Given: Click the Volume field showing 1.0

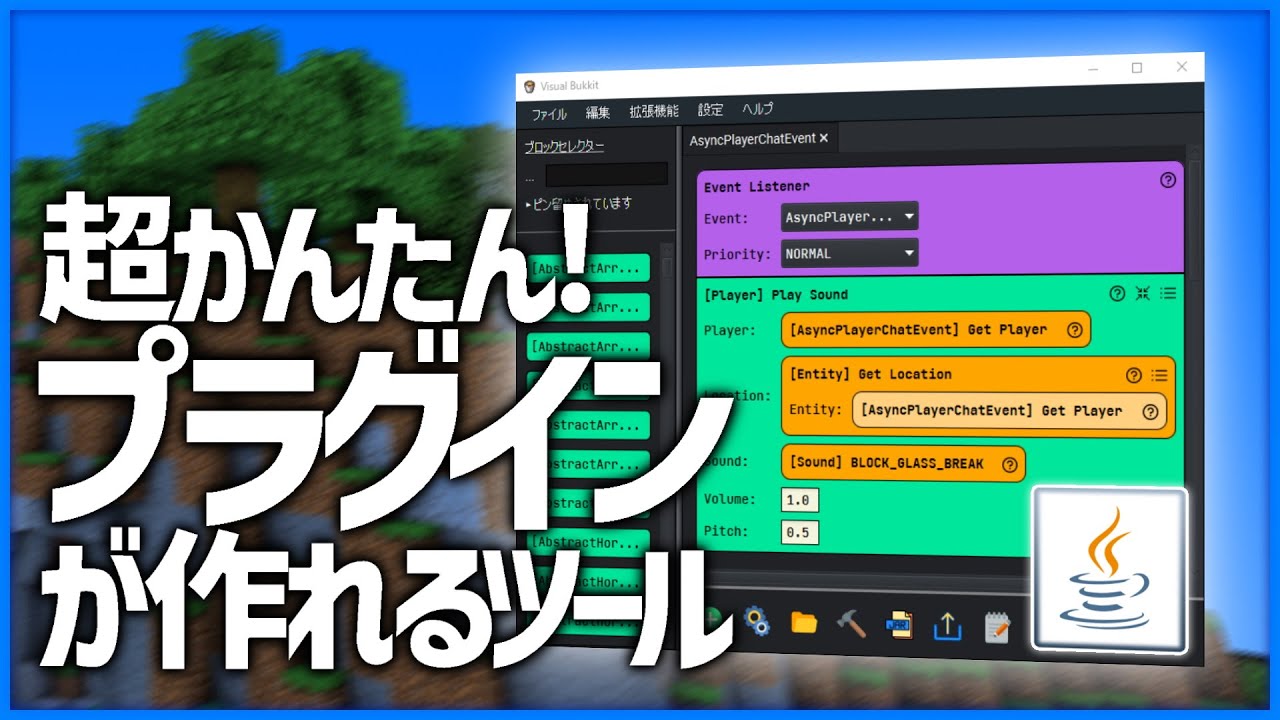Looking at the screenshot, I should (x=800, y=499).
